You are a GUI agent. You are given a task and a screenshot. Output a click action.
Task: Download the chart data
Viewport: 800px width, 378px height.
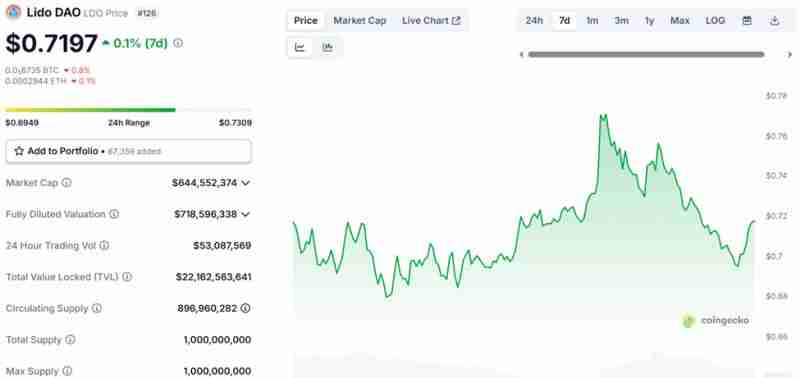[774, 21]
